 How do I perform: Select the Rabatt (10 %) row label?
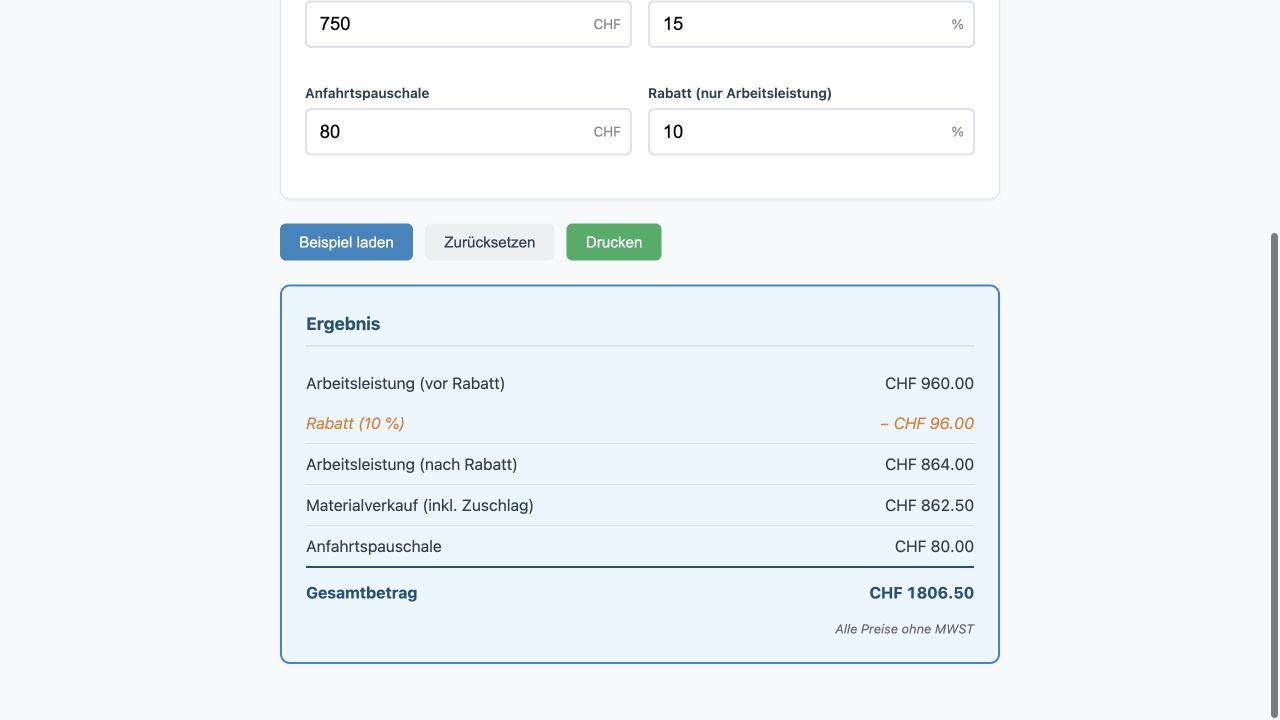(x=355, y=424)
